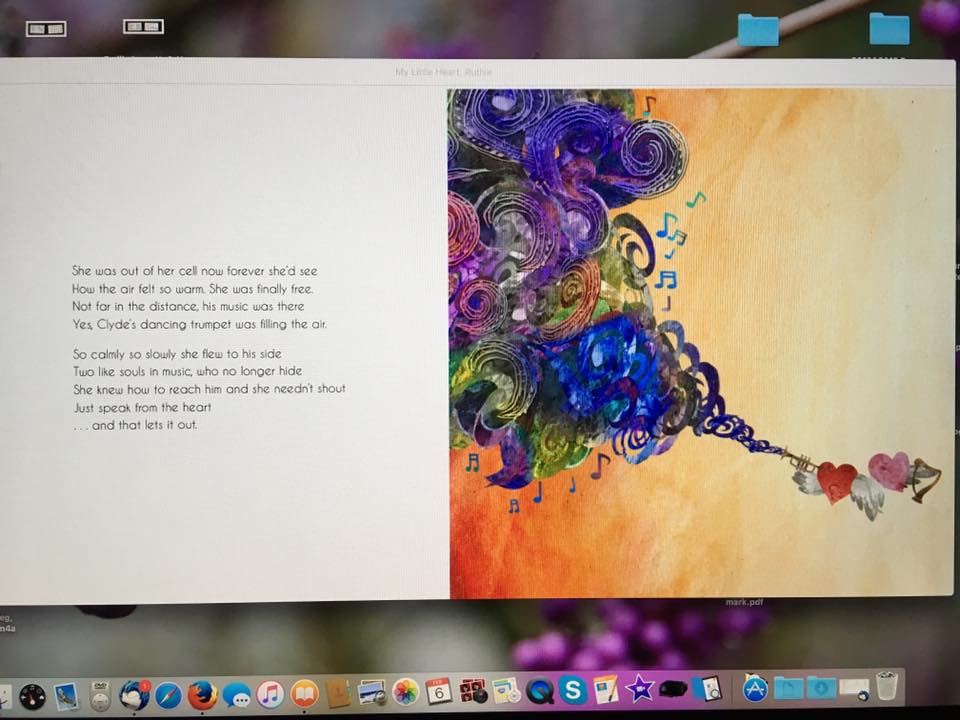Open the Trash in the Dock
The height and width of the screenshot is (720, 960).
(x=887, y=686)
